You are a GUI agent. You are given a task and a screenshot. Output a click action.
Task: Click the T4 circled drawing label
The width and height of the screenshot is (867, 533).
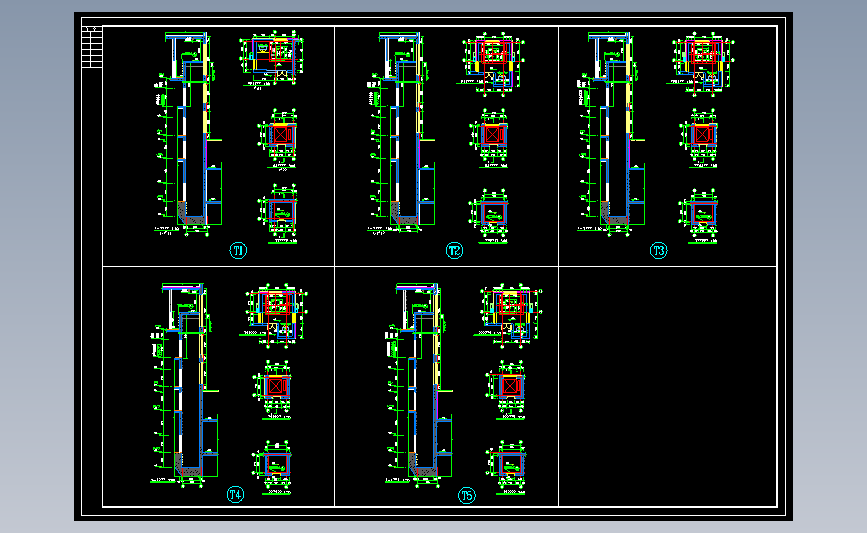pos(235,494)
